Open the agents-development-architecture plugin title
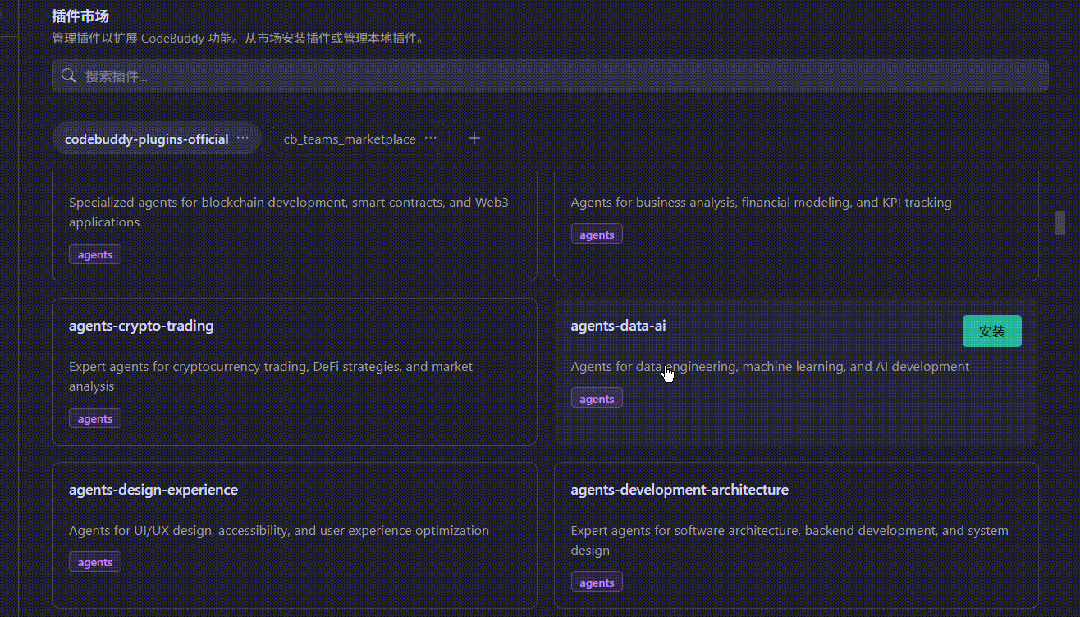 pyautogui.click(x=679, y=490)
